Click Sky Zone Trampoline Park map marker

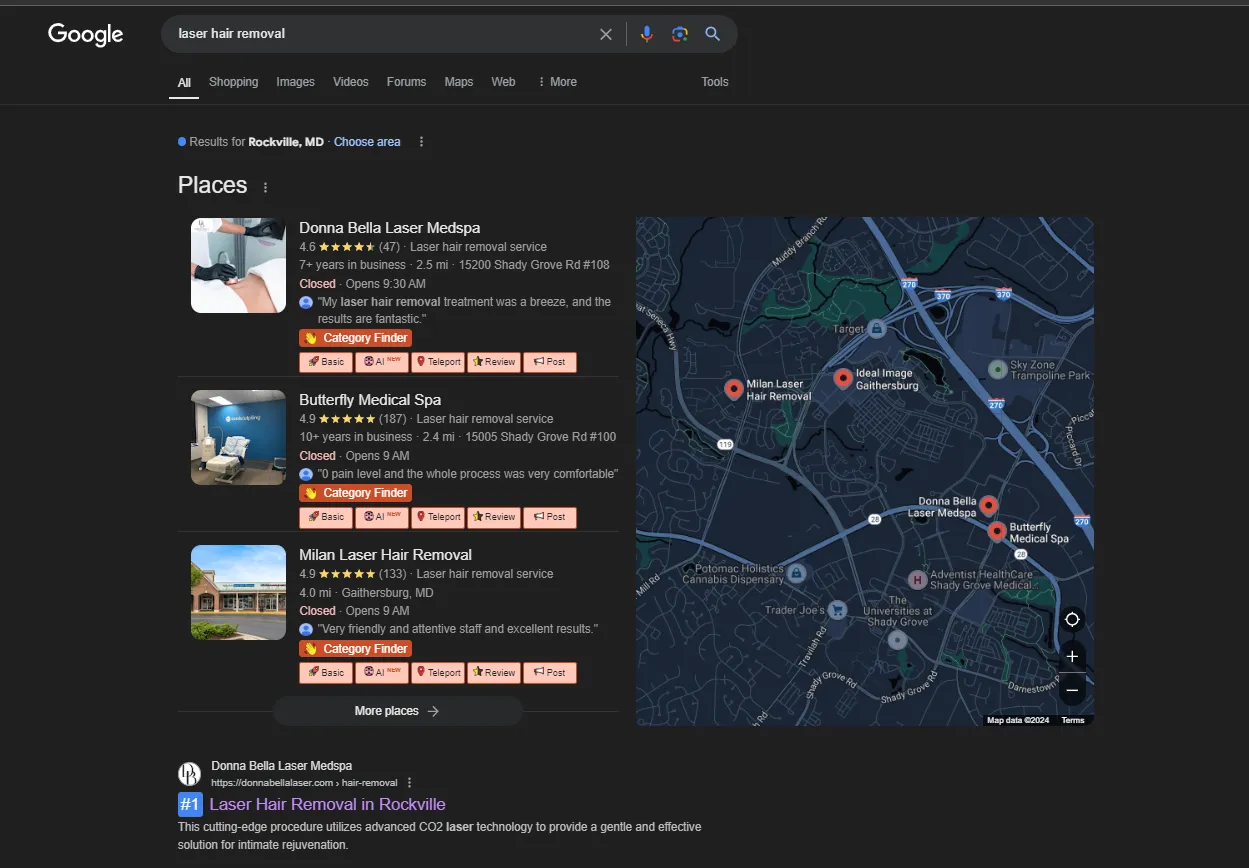click(x=997, y=370)
